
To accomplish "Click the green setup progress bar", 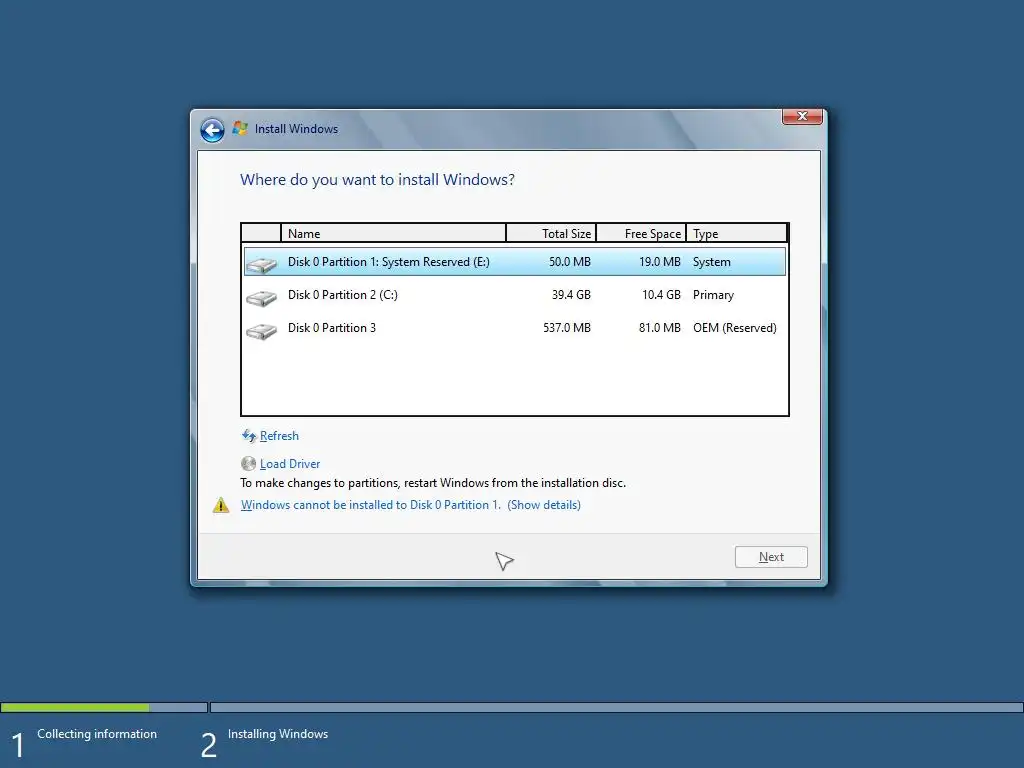I will [75, 707].
